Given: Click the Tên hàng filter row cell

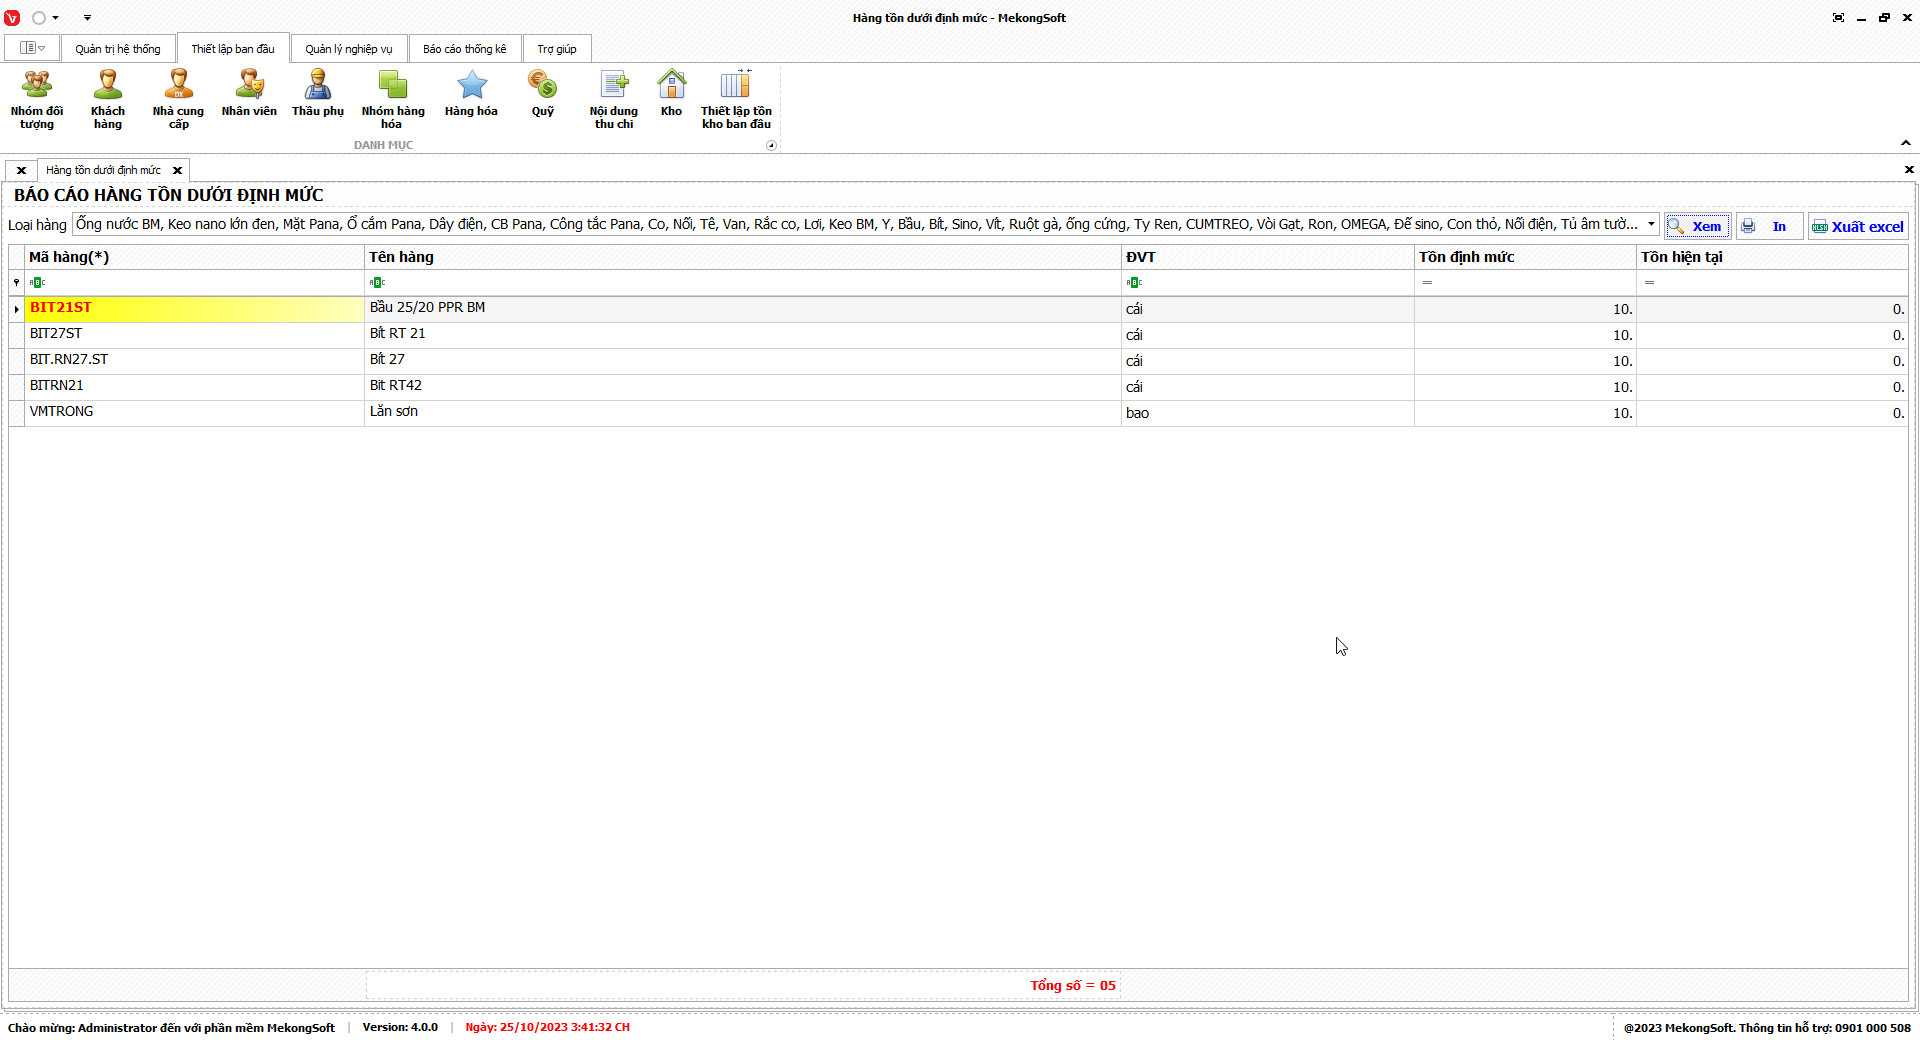Looking at the screenshot, I should pos(742,283).
